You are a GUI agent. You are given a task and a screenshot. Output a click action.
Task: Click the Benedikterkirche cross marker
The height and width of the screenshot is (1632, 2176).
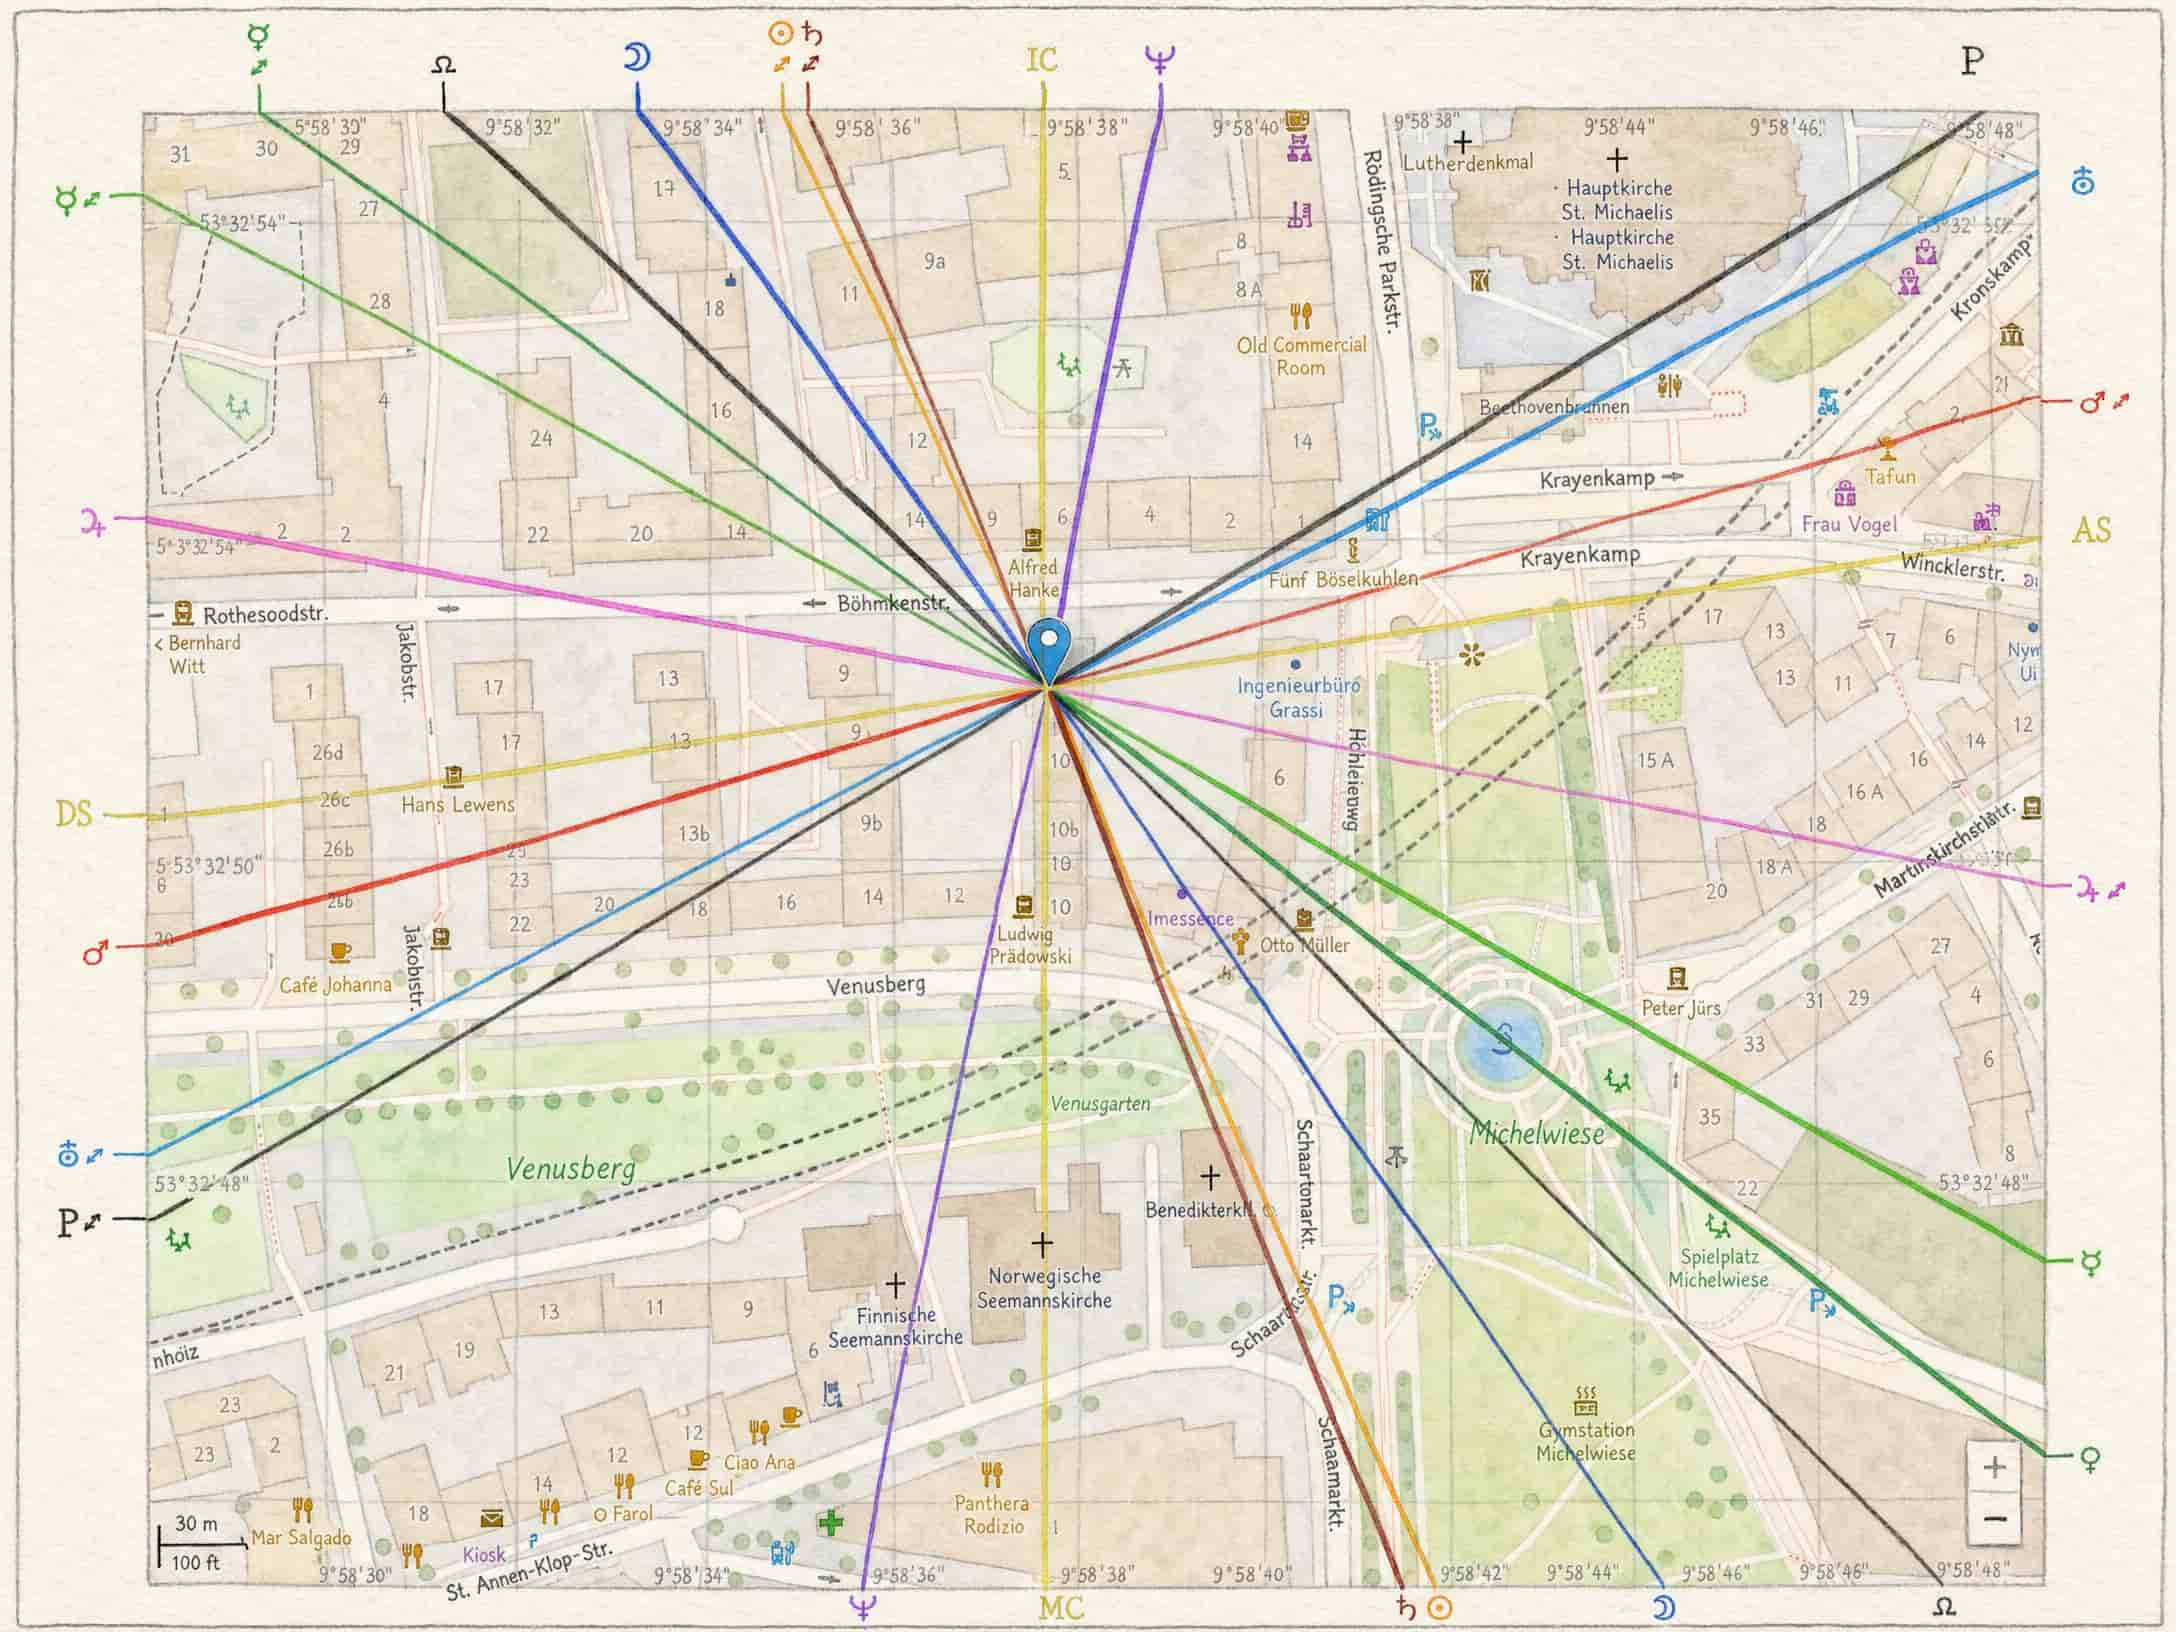(x=1210, y=1177)
